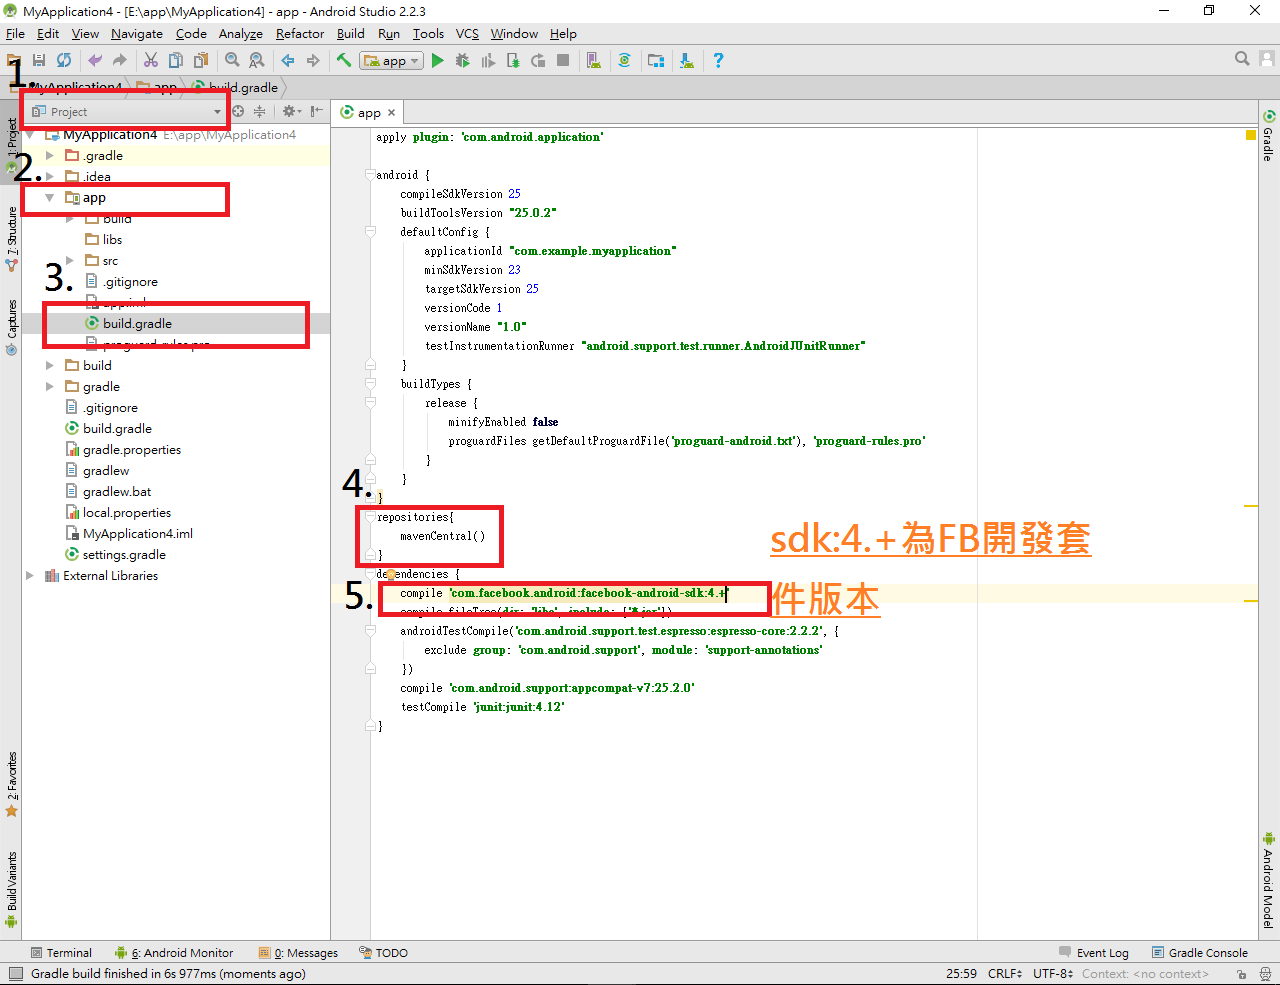Screen dimensions: 1280x985
Task: Open AVD Manager from toolbar
Action: [594, 60]
